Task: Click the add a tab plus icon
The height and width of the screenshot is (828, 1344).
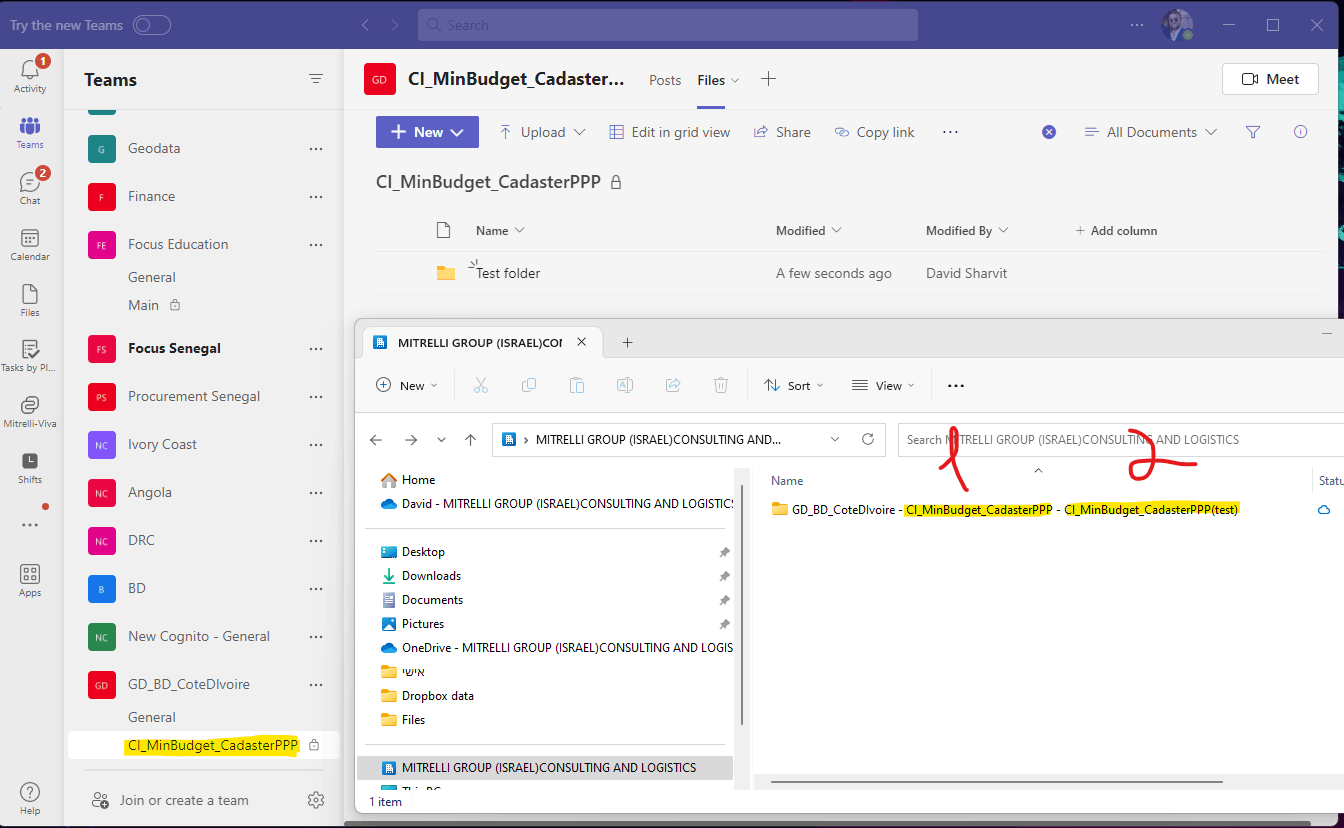Action: [768, 79]
